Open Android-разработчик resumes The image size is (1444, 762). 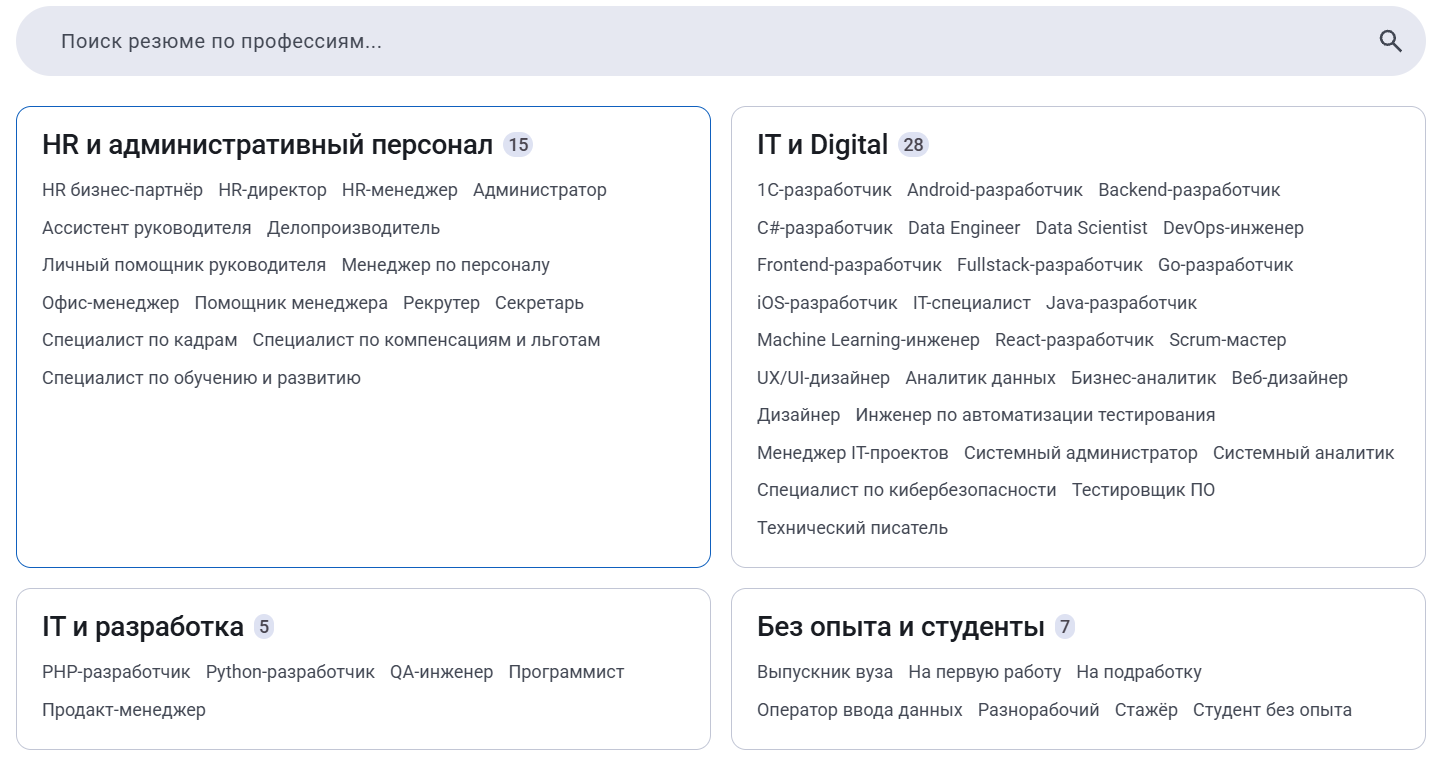[x=995, y=190]
